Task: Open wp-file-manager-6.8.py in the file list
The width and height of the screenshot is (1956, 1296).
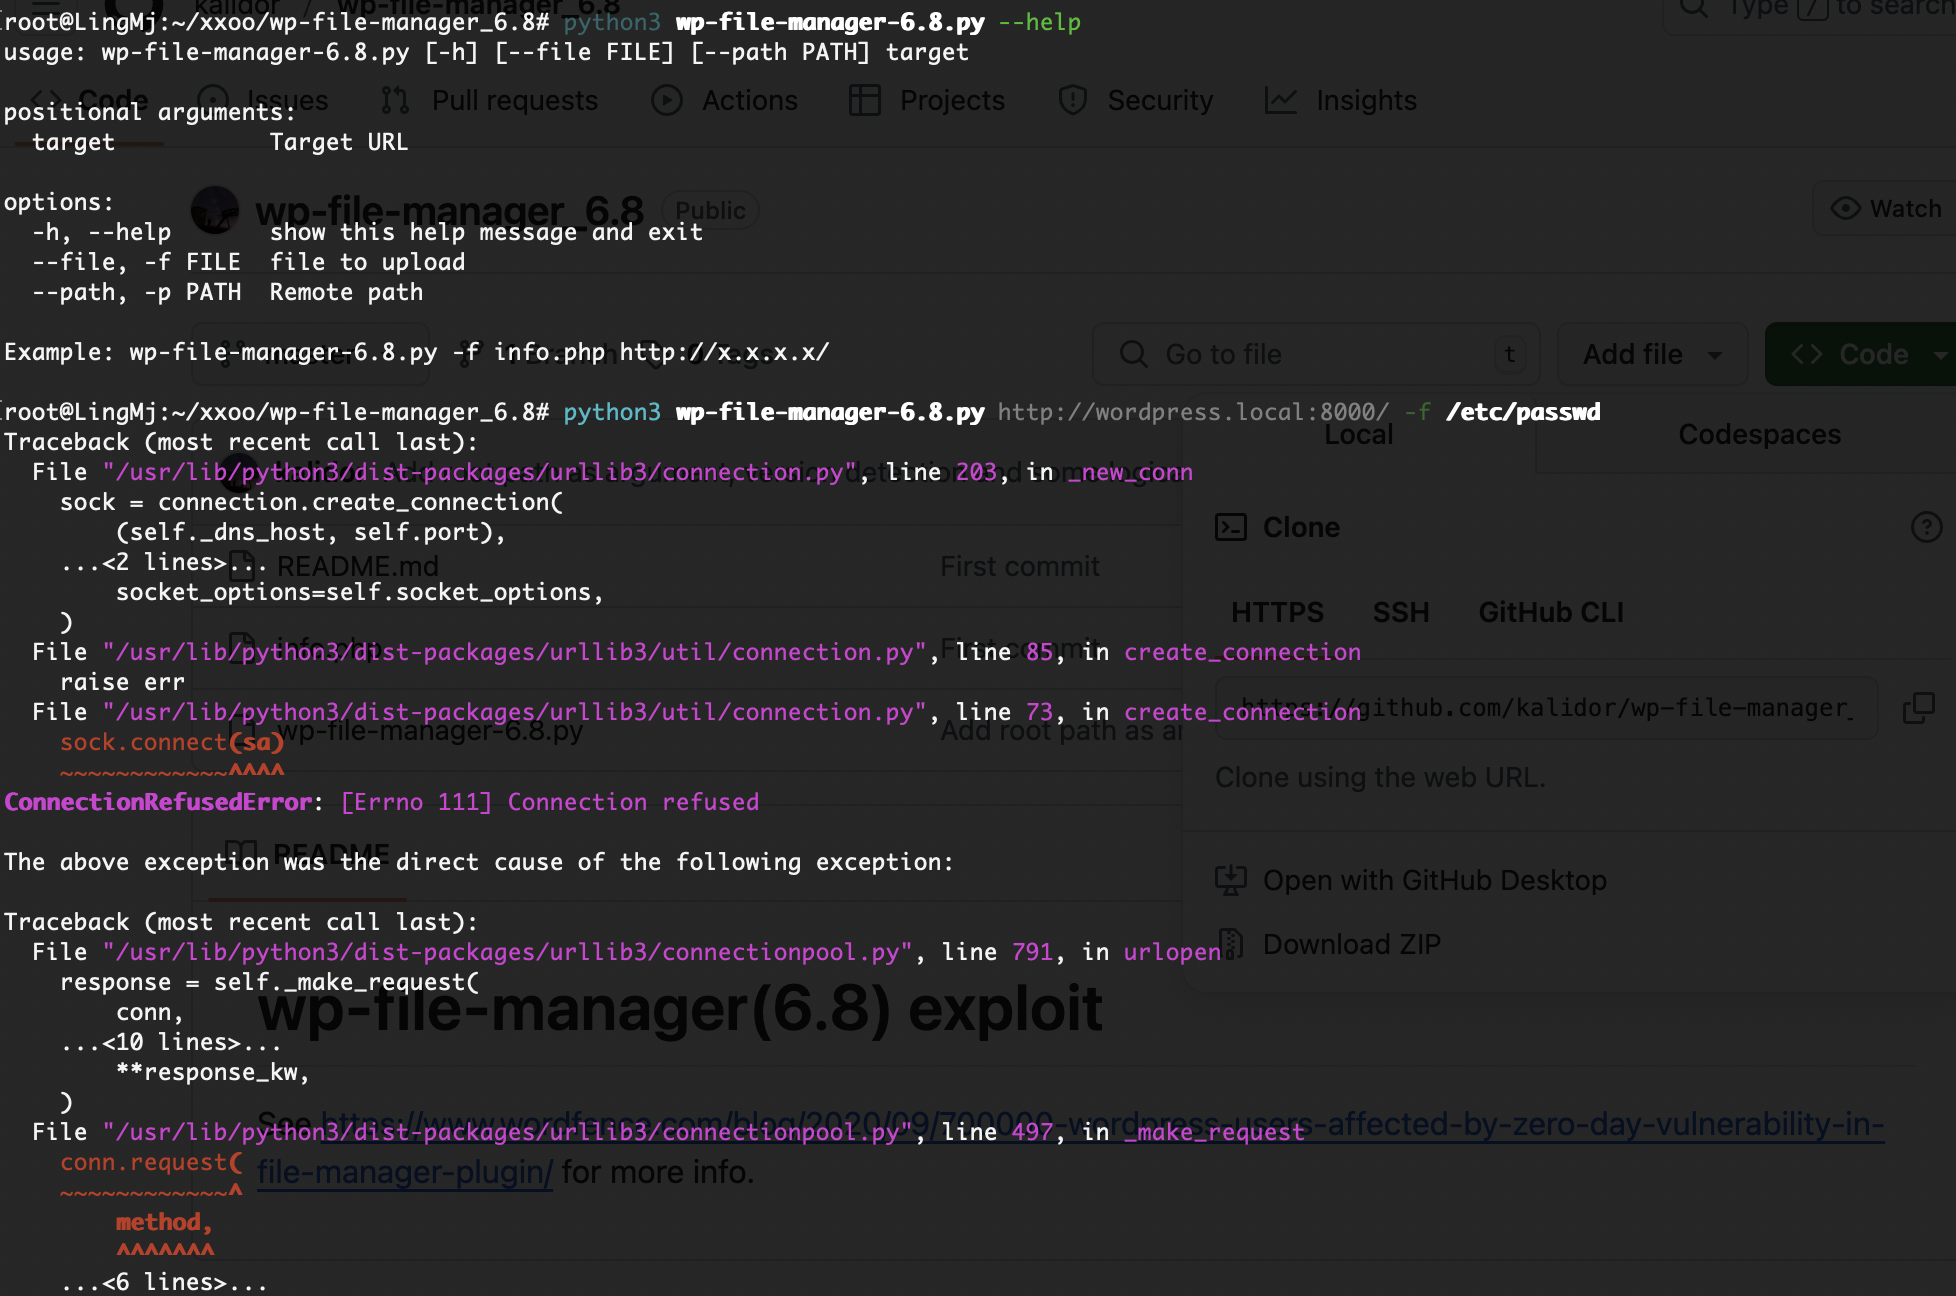Action: pos(430,731)
